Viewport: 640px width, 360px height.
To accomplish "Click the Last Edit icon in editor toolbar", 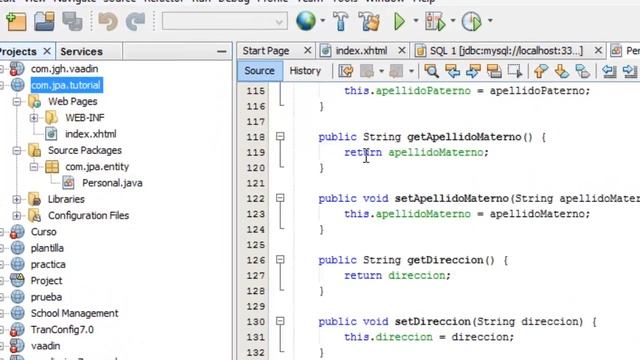I will pos(346,71).
